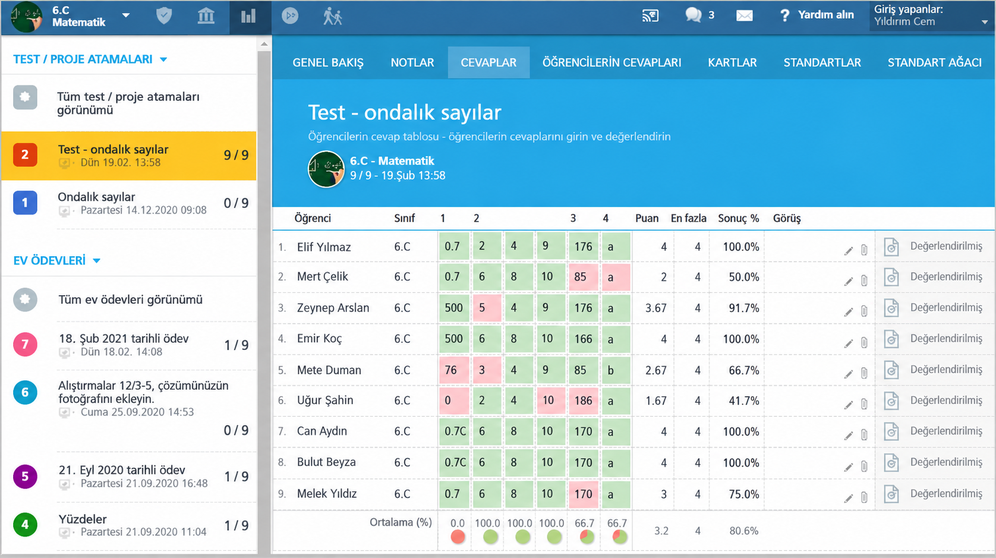The height and width of the screenshot is (558, 996).
Task: Open the chat messages icon
Action: pos(693,15)
